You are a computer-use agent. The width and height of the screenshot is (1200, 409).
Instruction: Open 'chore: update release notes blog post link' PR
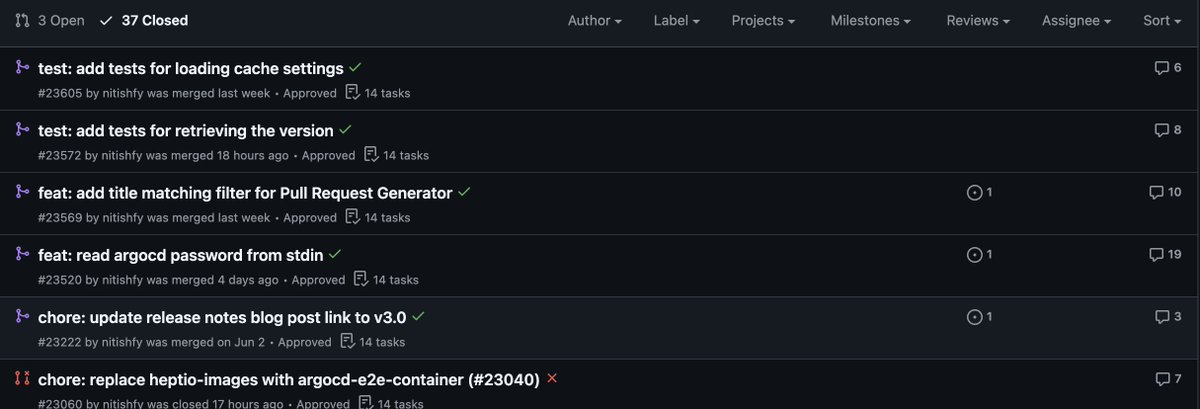(221, 316)
